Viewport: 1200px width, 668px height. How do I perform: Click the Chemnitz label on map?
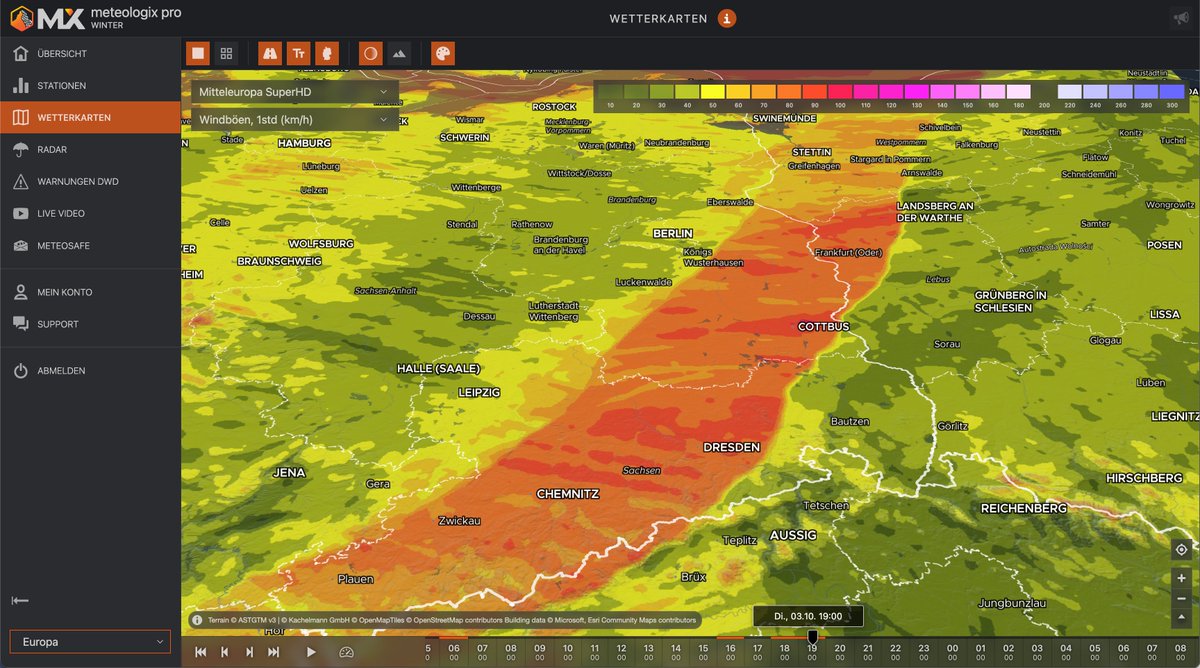pos(567,494)
